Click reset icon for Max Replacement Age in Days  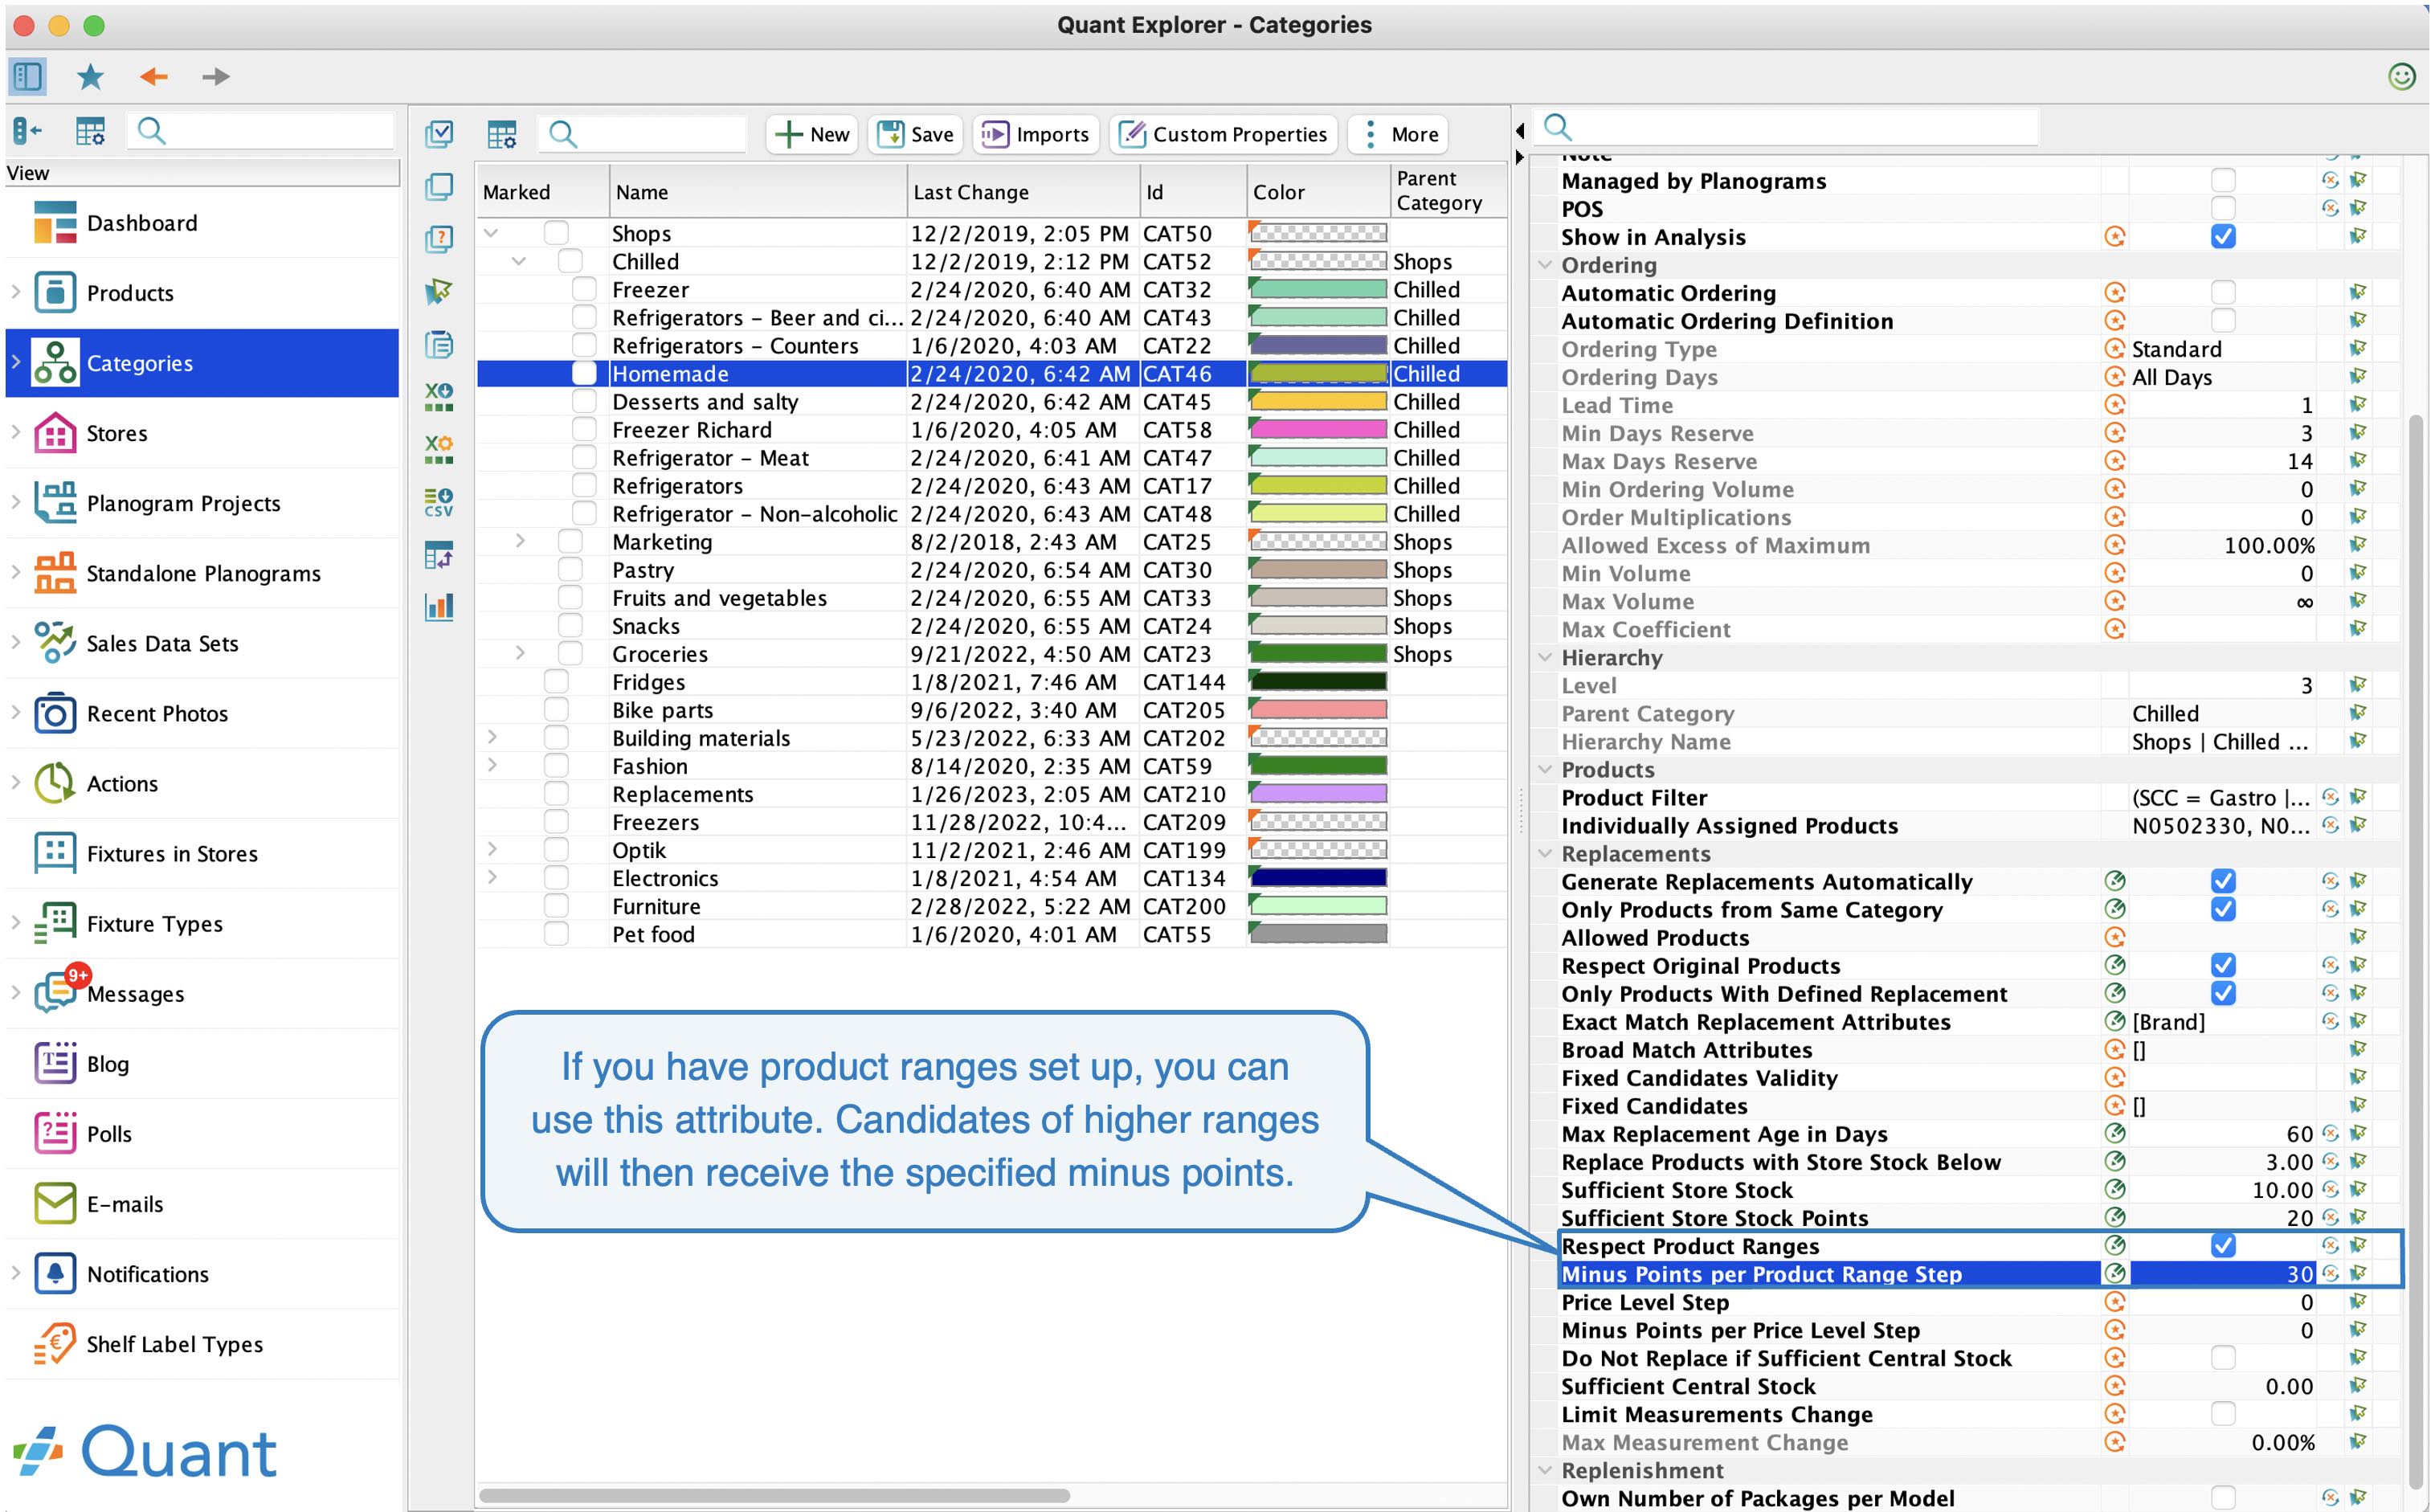[x=2330, y=1133]
